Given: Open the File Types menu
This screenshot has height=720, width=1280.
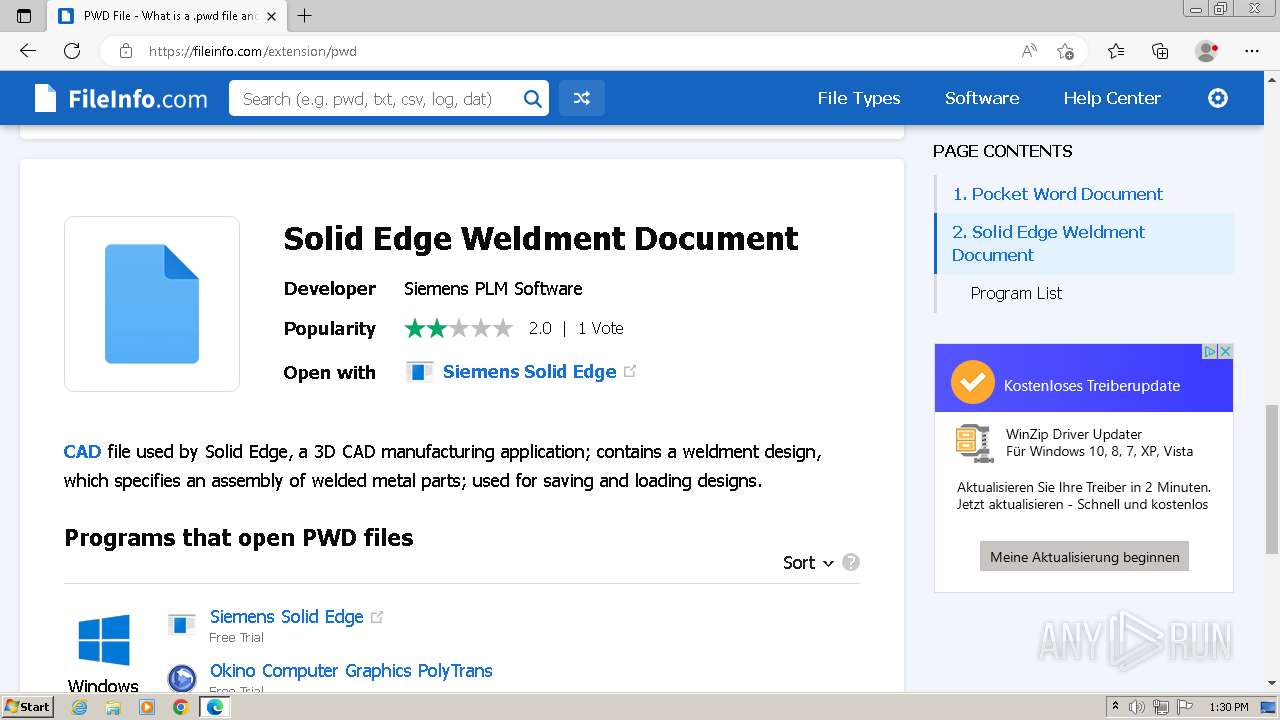Looking at the screenshot, I should (x=858, y=98).
